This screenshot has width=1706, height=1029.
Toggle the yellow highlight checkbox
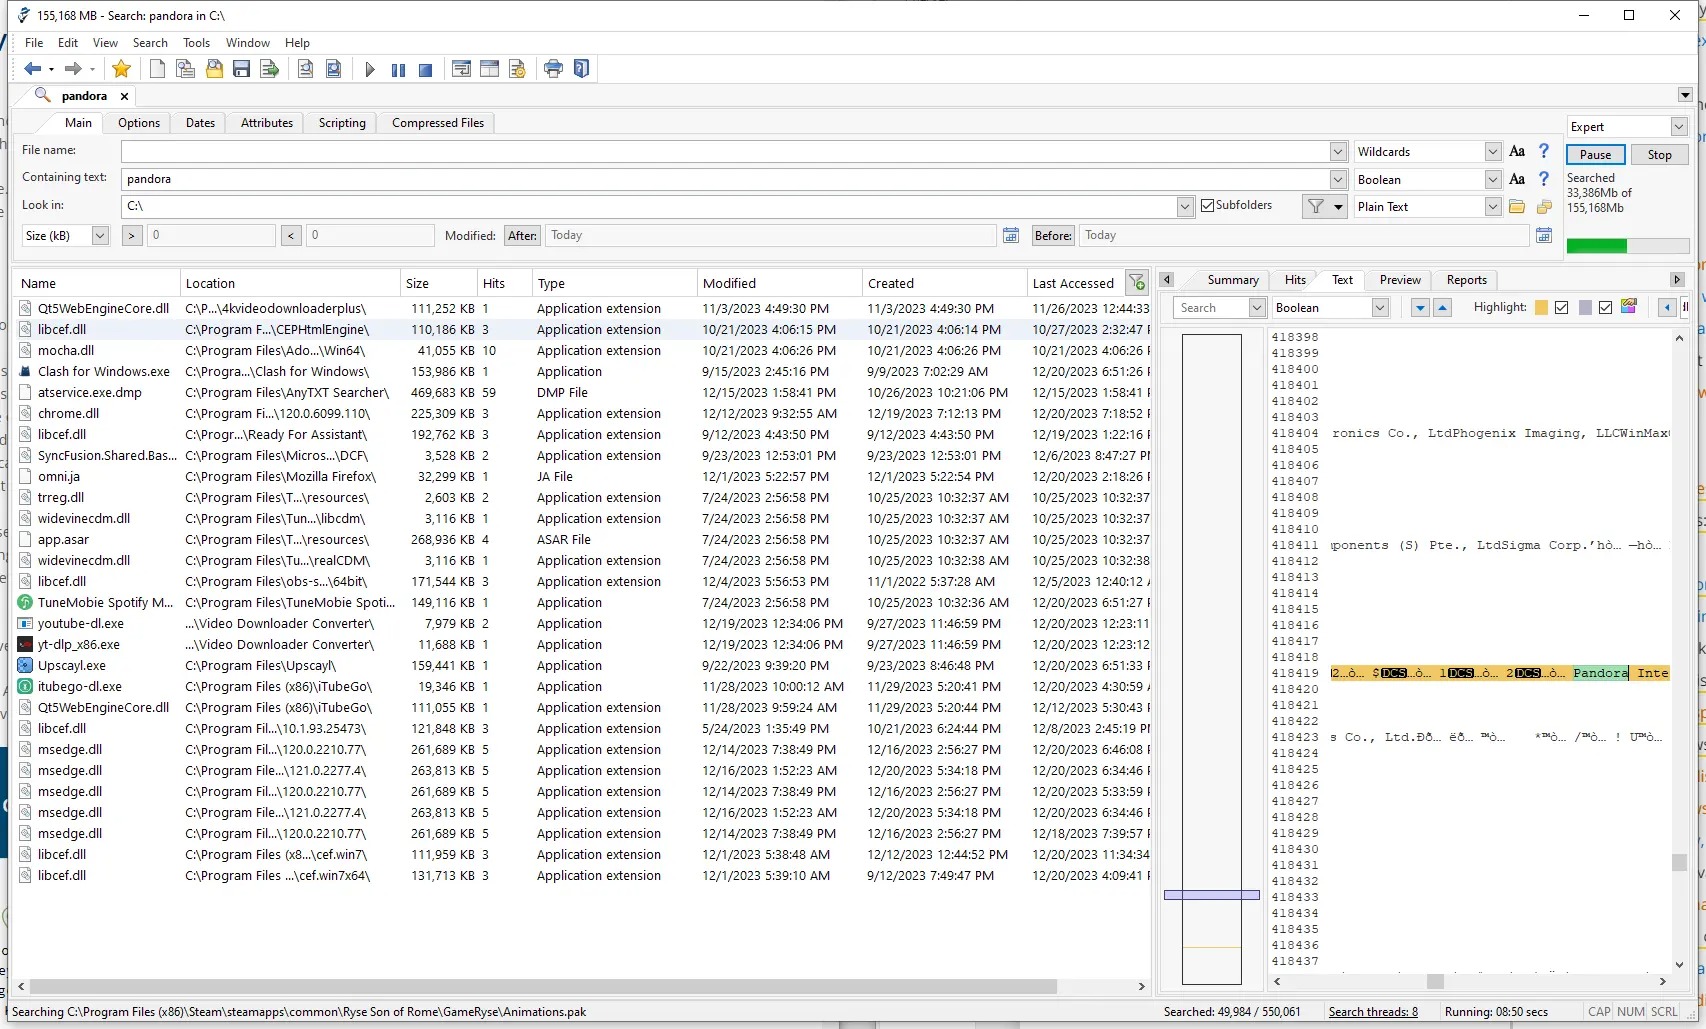click(x=1562, y=308)
